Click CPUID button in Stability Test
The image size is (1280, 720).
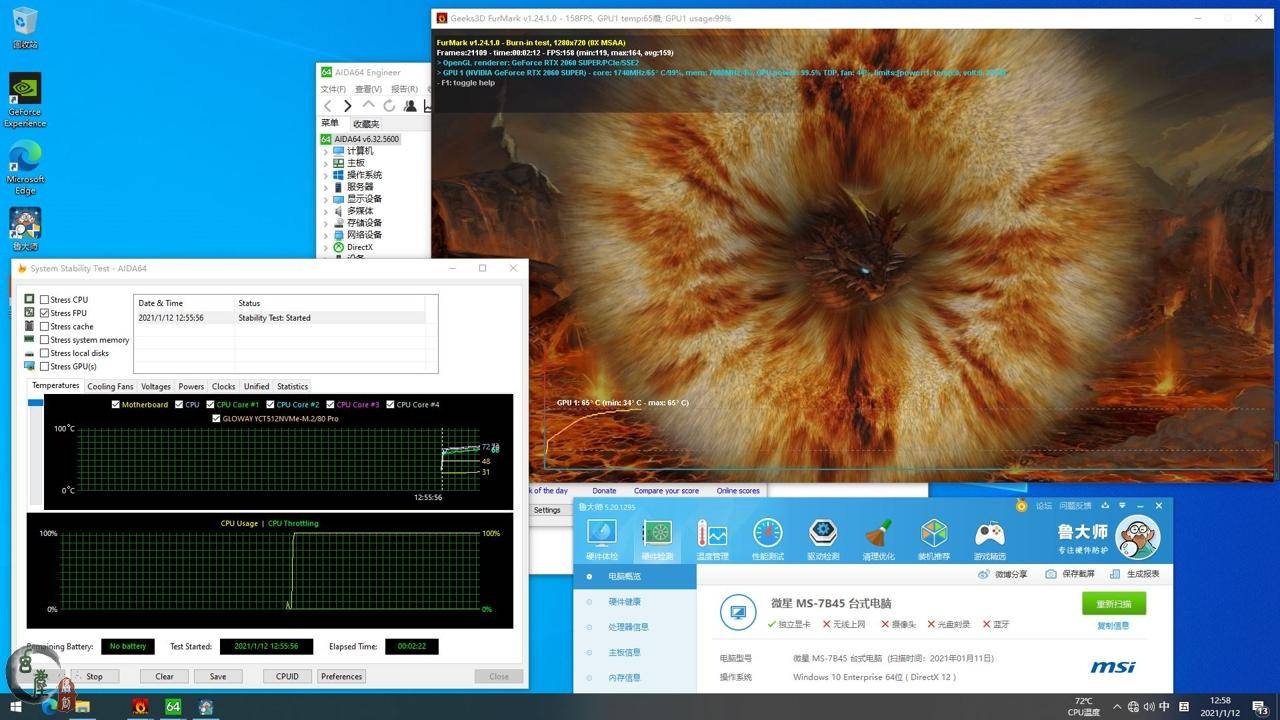pos(287,676)
